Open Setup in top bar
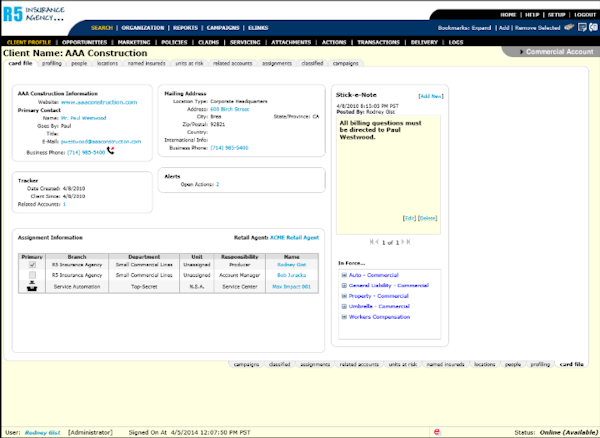 click(x=556, y=15)
